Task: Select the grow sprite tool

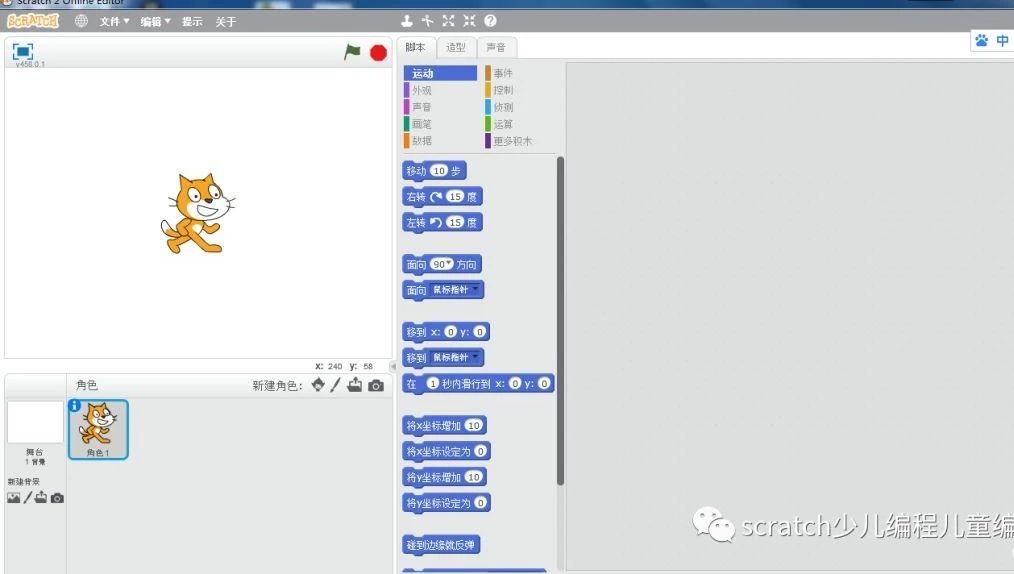Action: pyautogui.click(x=448, y=21)
